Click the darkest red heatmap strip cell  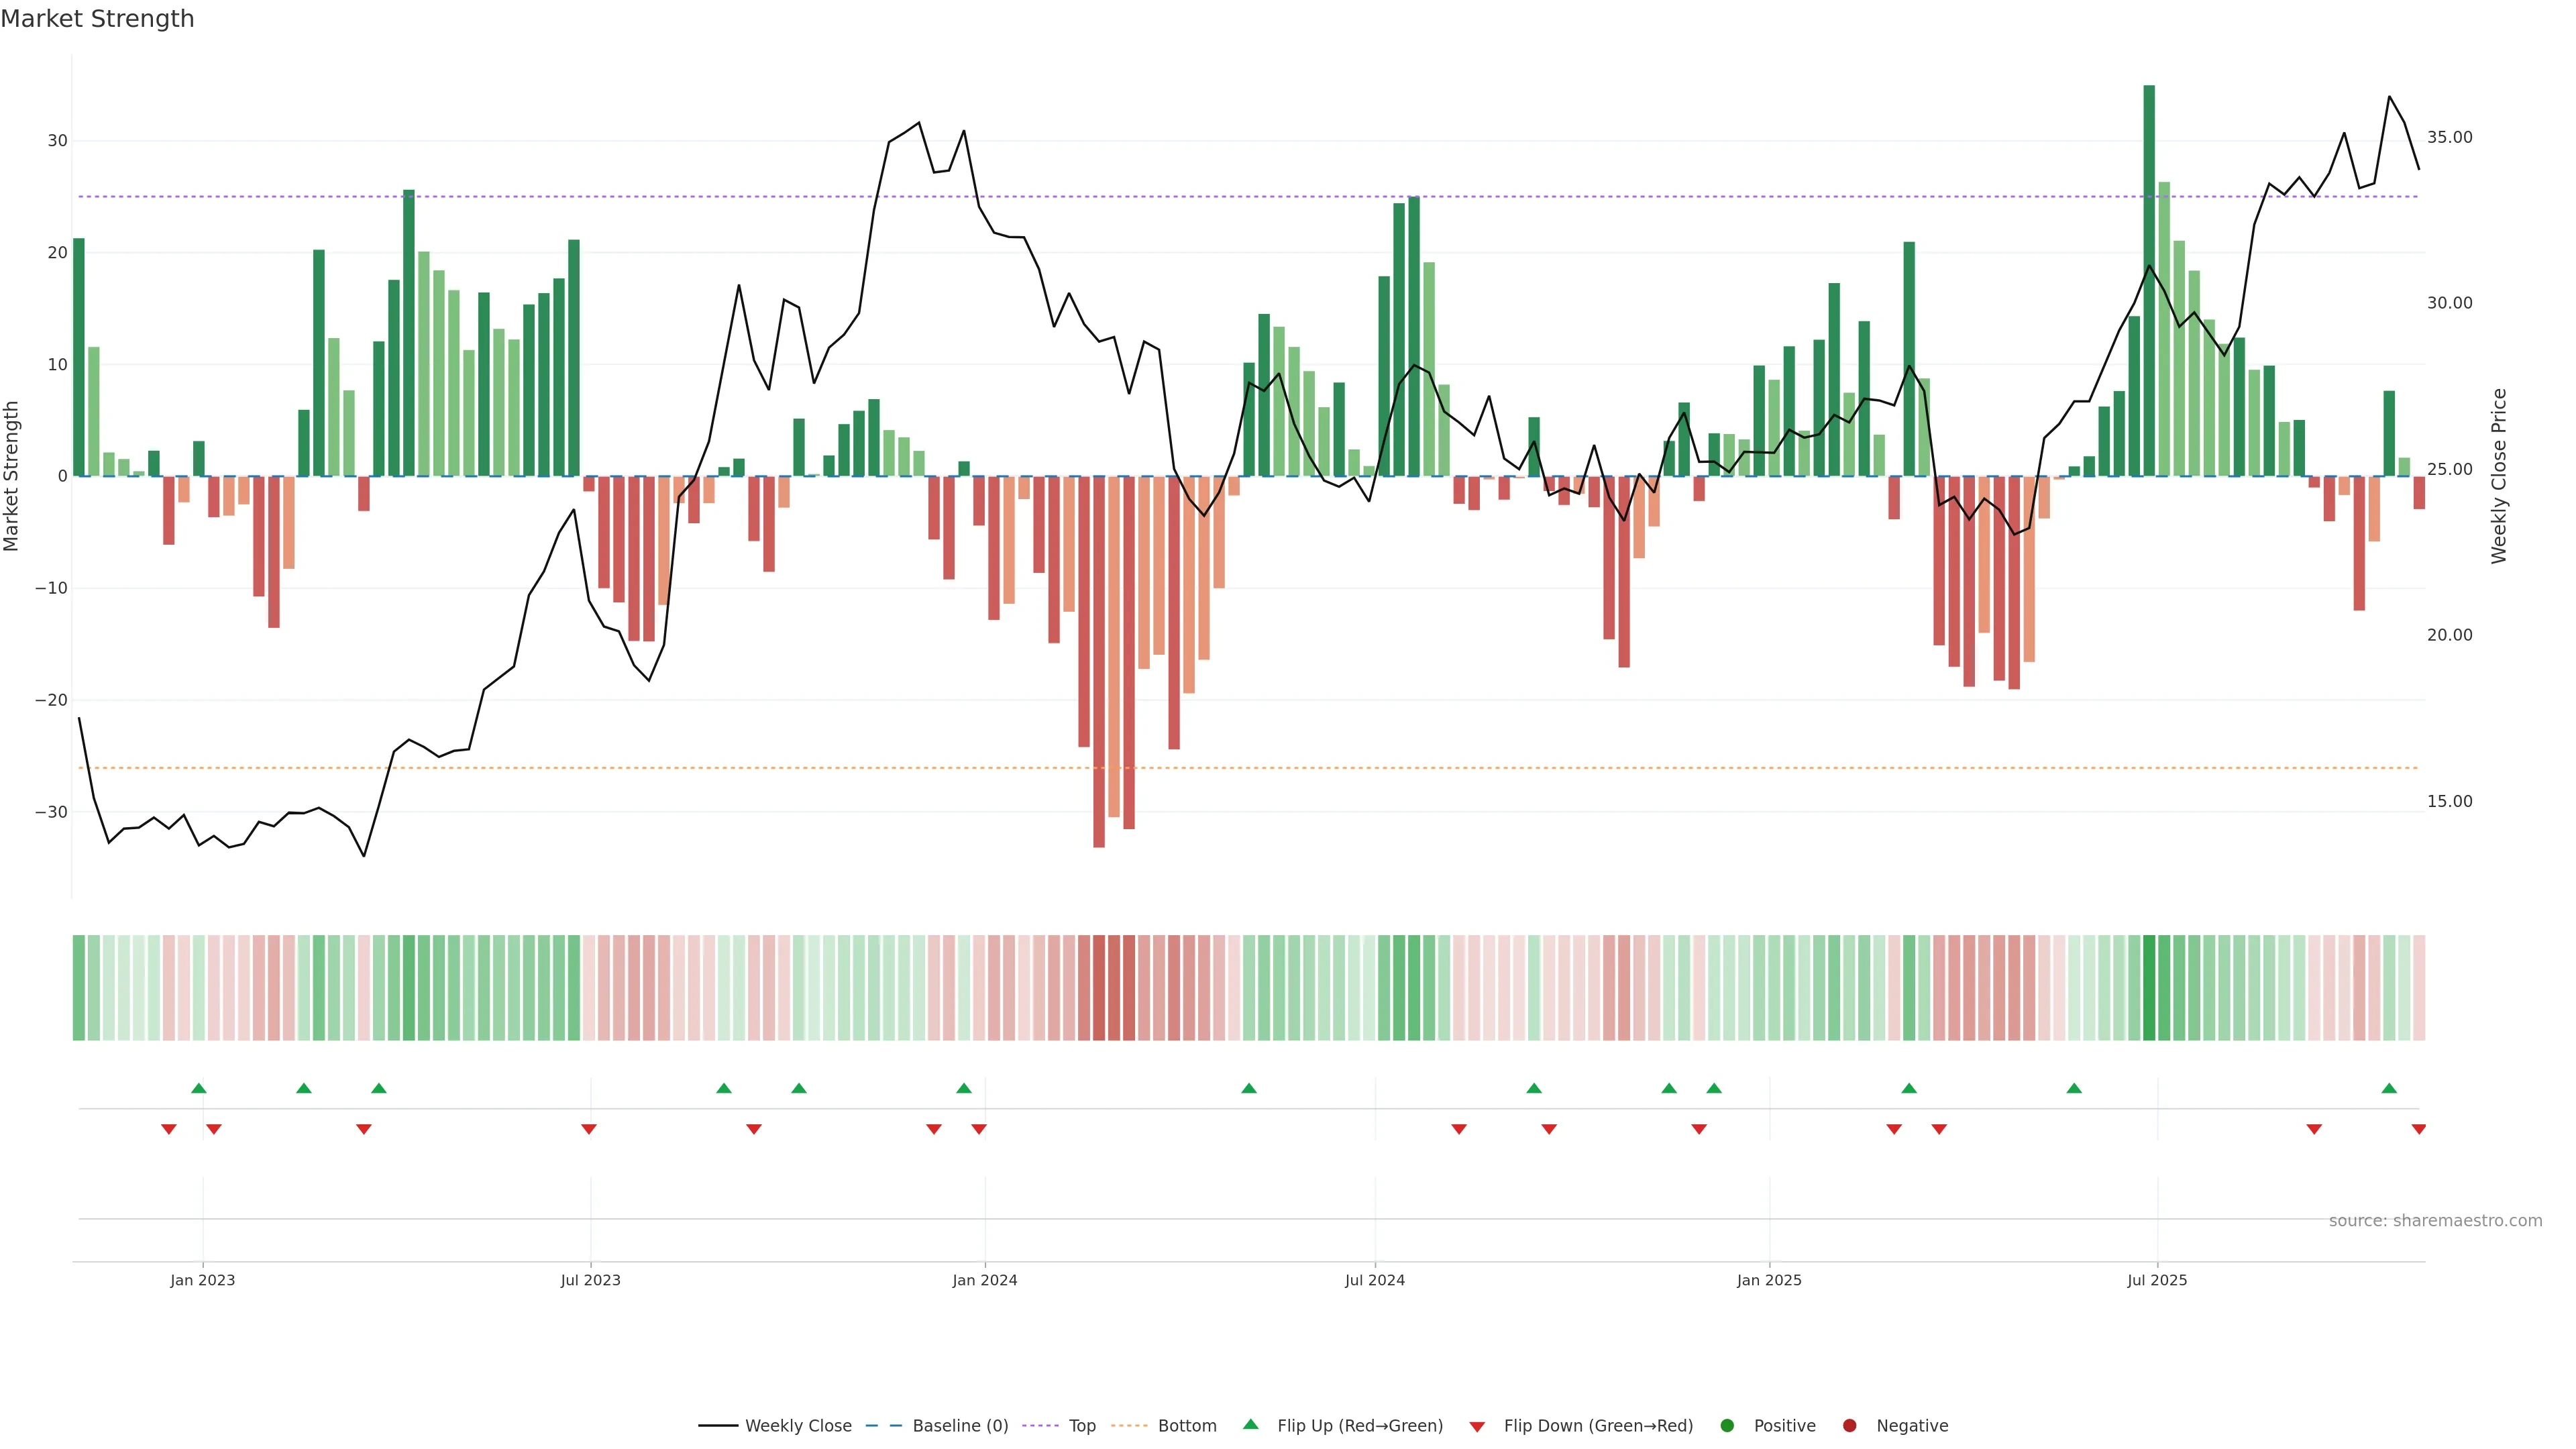(x=1099, y=988)
